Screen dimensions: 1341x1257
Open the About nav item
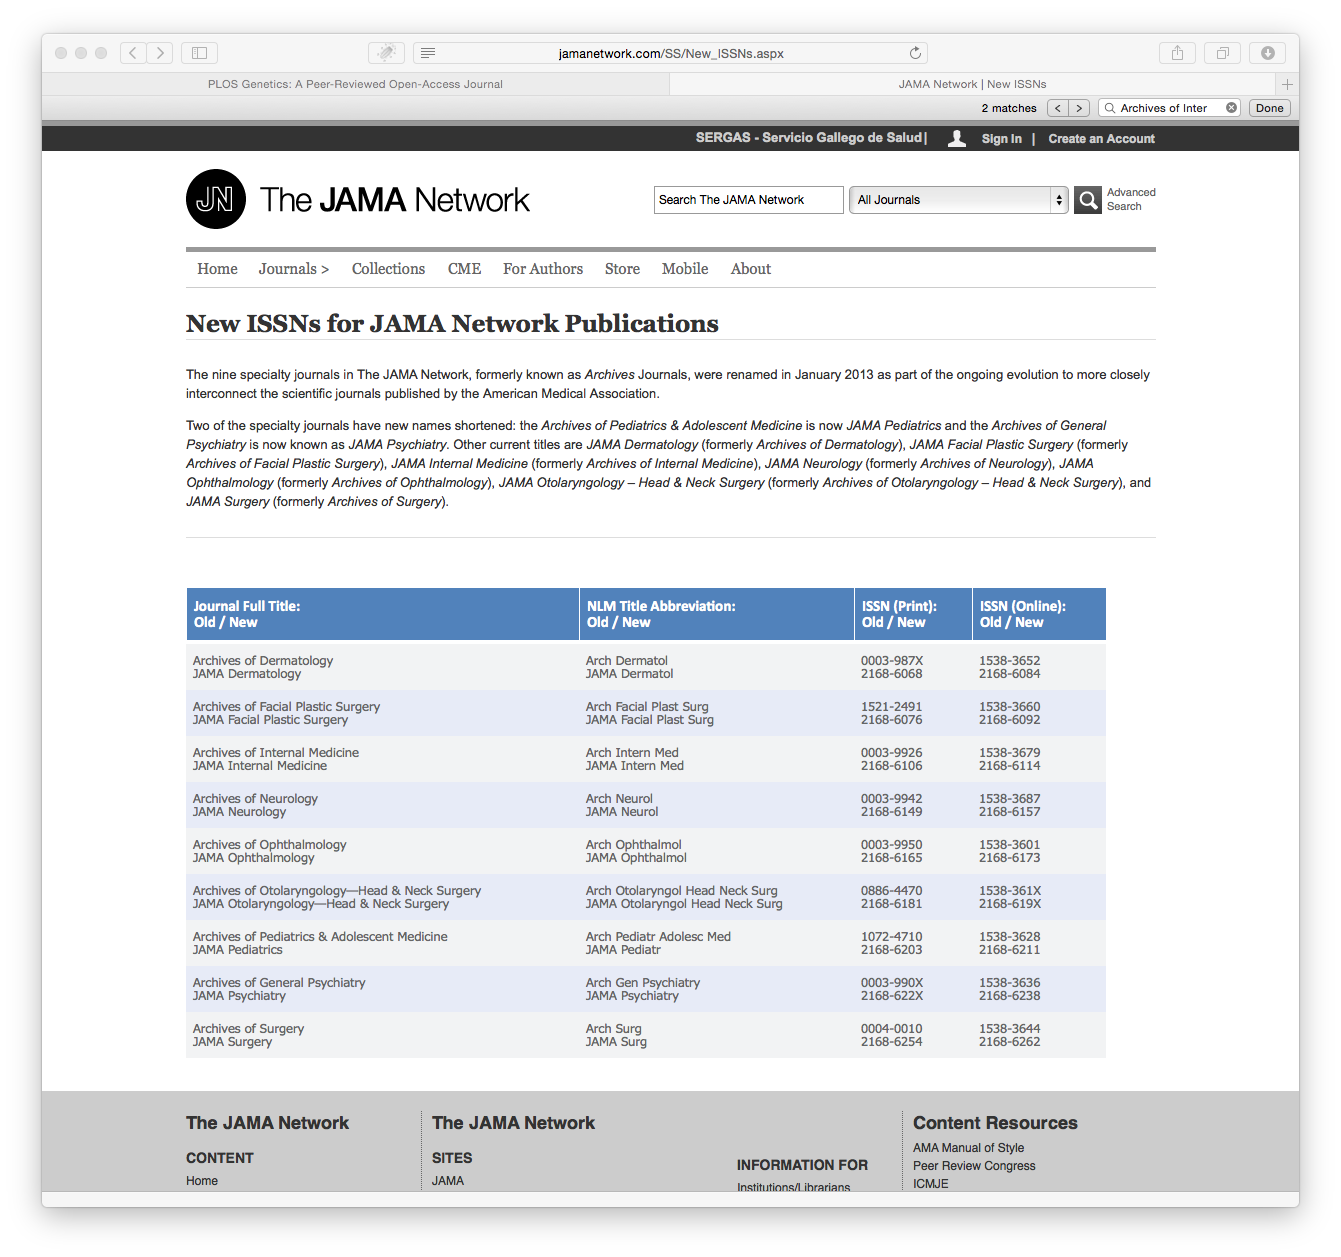(751, 269)
